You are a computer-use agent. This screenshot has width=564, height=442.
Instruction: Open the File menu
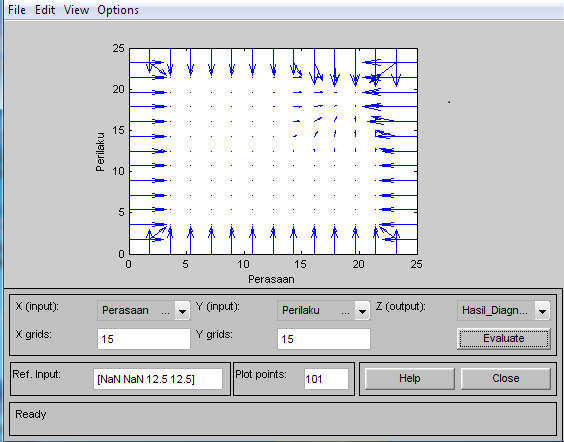pyautogui.click(x=17, y=10)
